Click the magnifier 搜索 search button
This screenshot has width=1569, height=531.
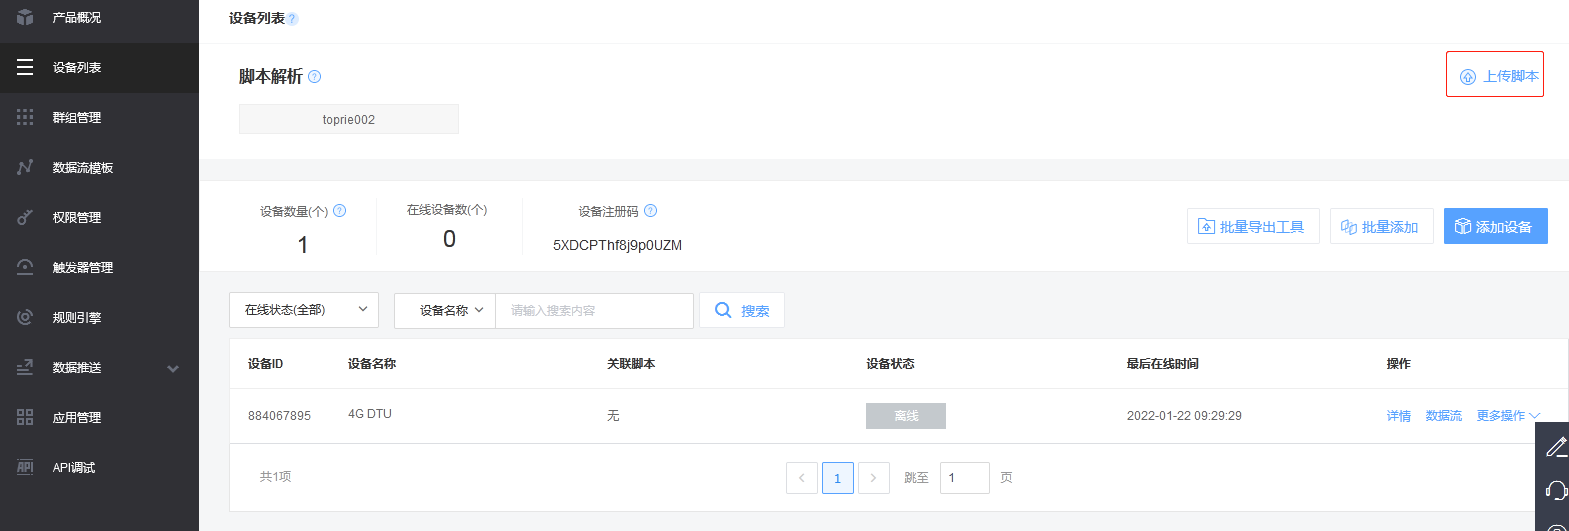742,311
